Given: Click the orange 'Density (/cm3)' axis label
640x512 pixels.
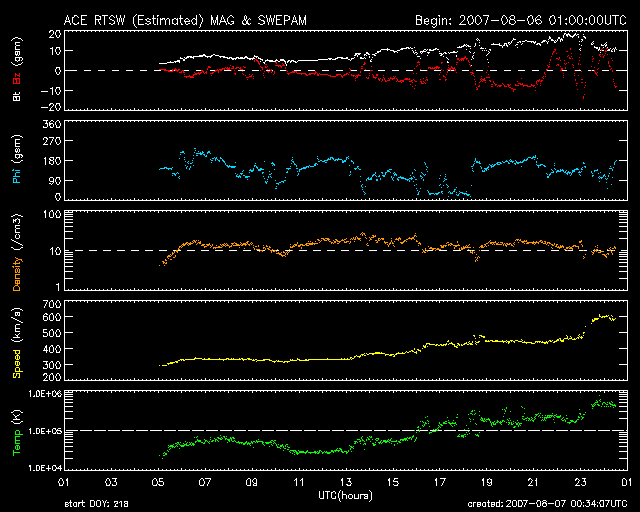Looking at the screenshot, I should click(17, 253).
